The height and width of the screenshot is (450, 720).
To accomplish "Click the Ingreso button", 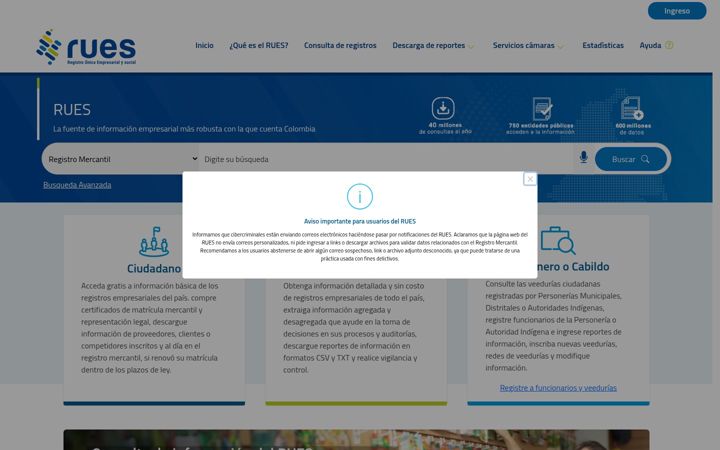I will [677, 11].
